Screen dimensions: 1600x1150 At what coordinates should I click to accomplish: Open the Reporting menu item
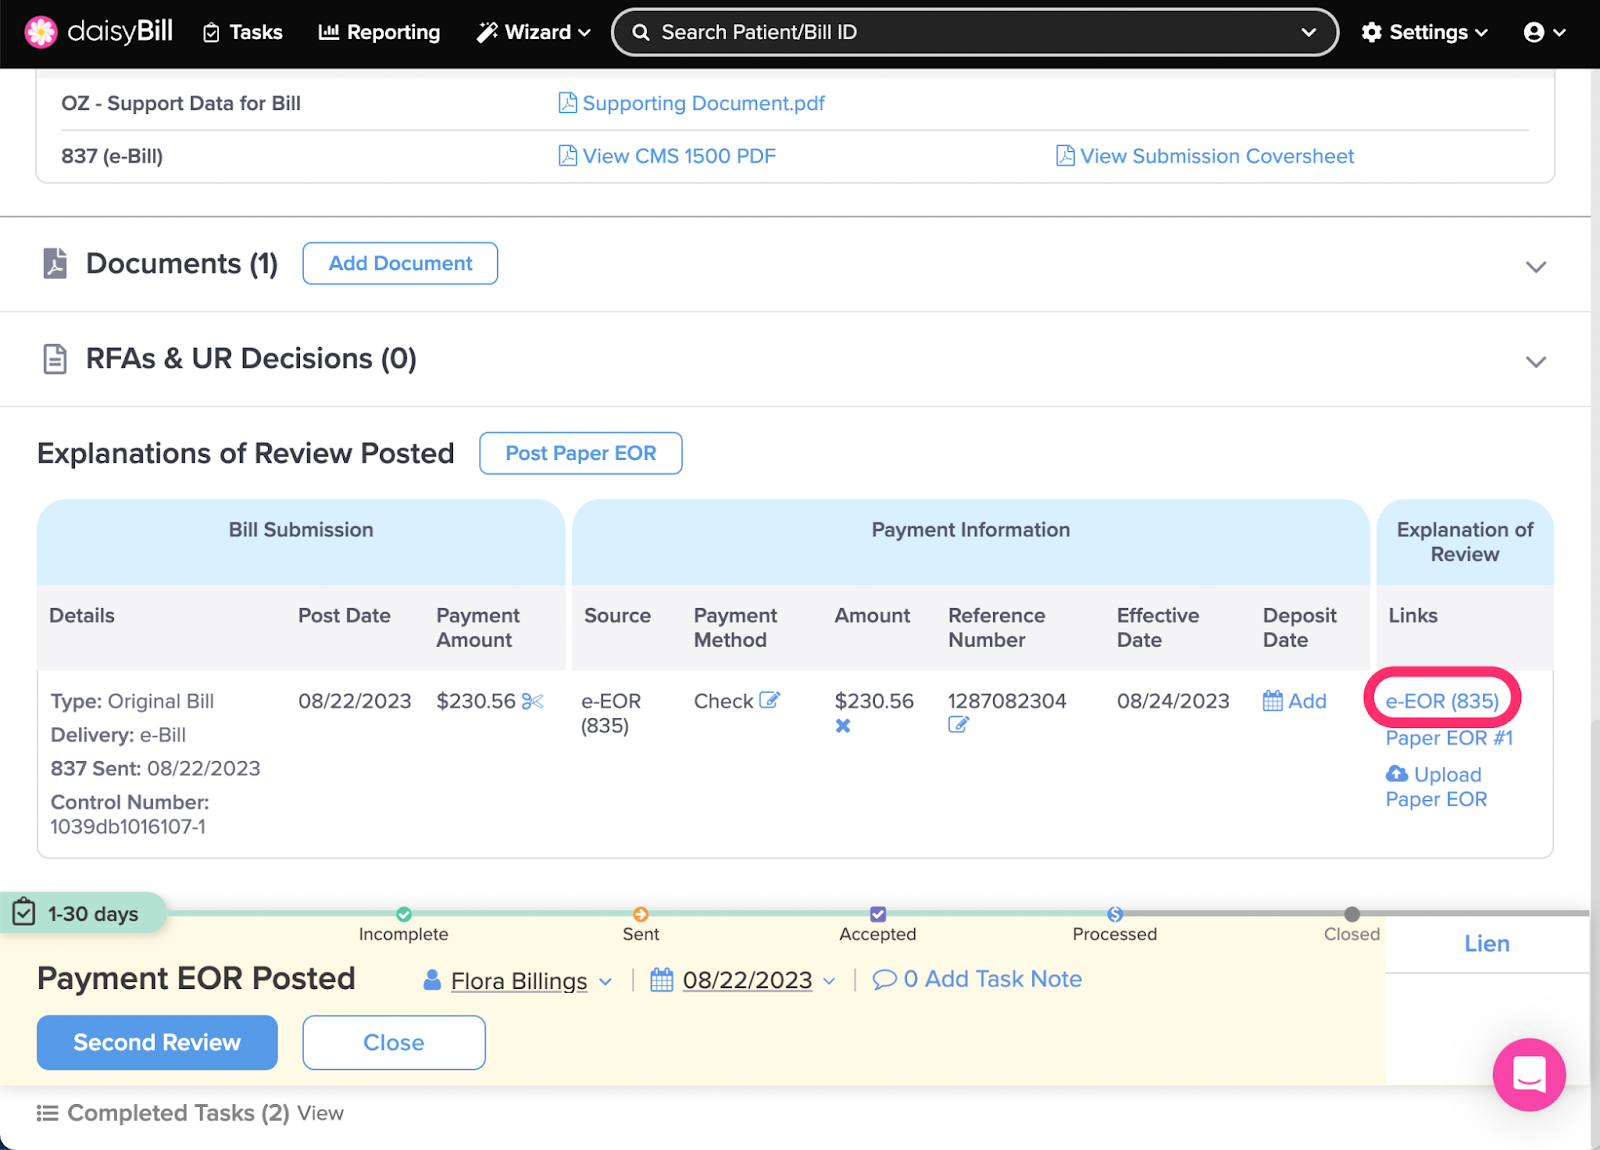[379, 32]
